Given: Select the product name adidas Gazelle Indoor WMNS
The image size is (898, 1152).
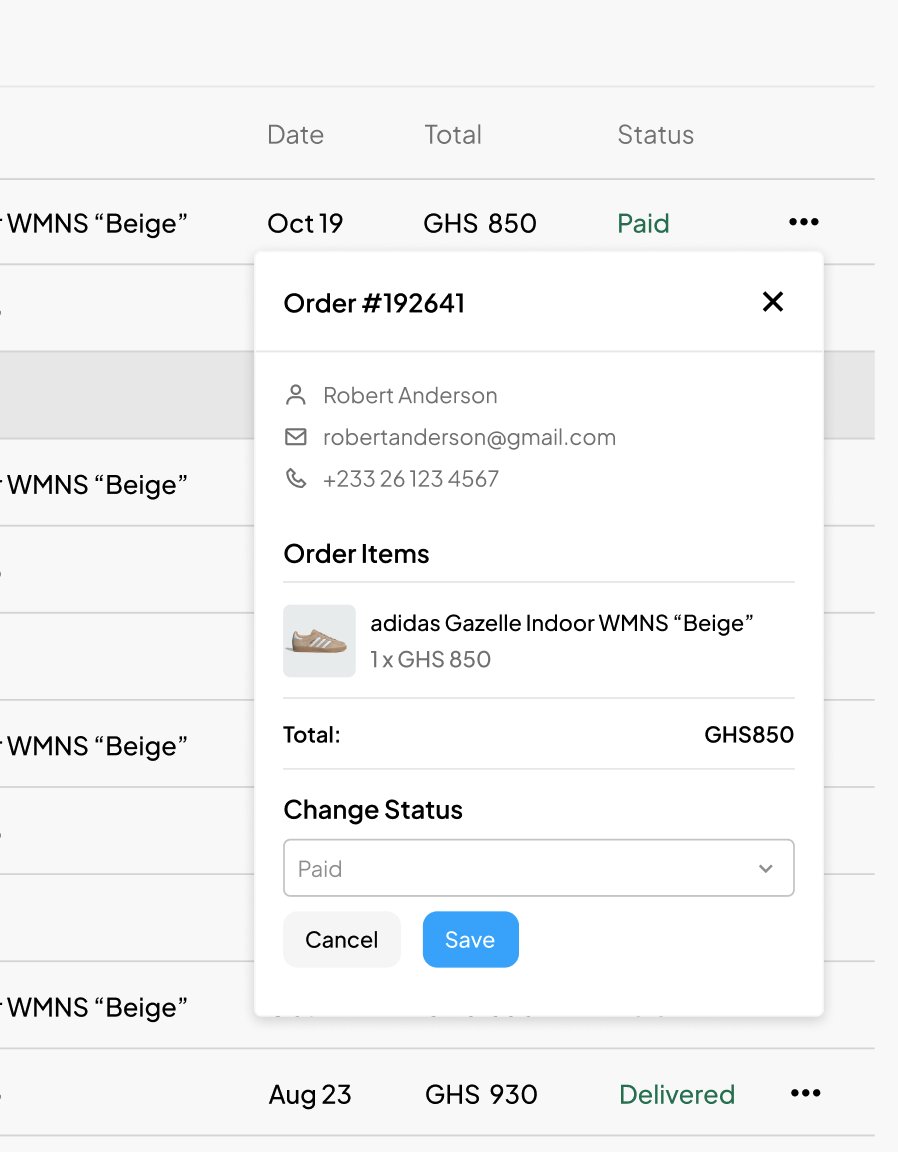Looking at the screenshot, I should (x=561, y=623).
